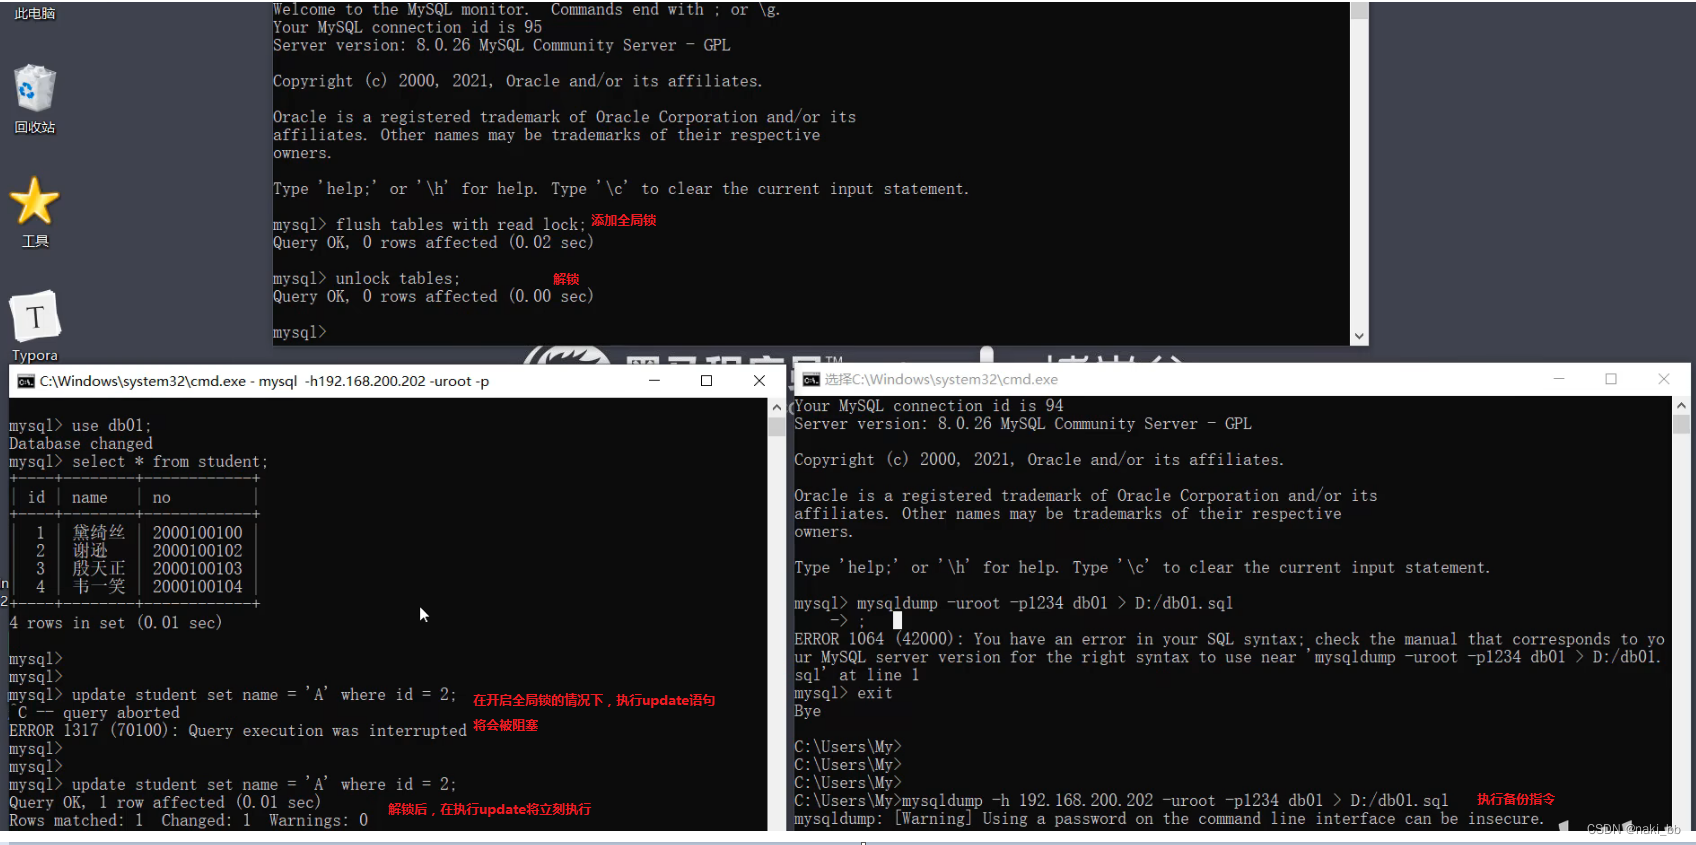Click 'Rows matched: 1' status line

[x=189, y=821]
